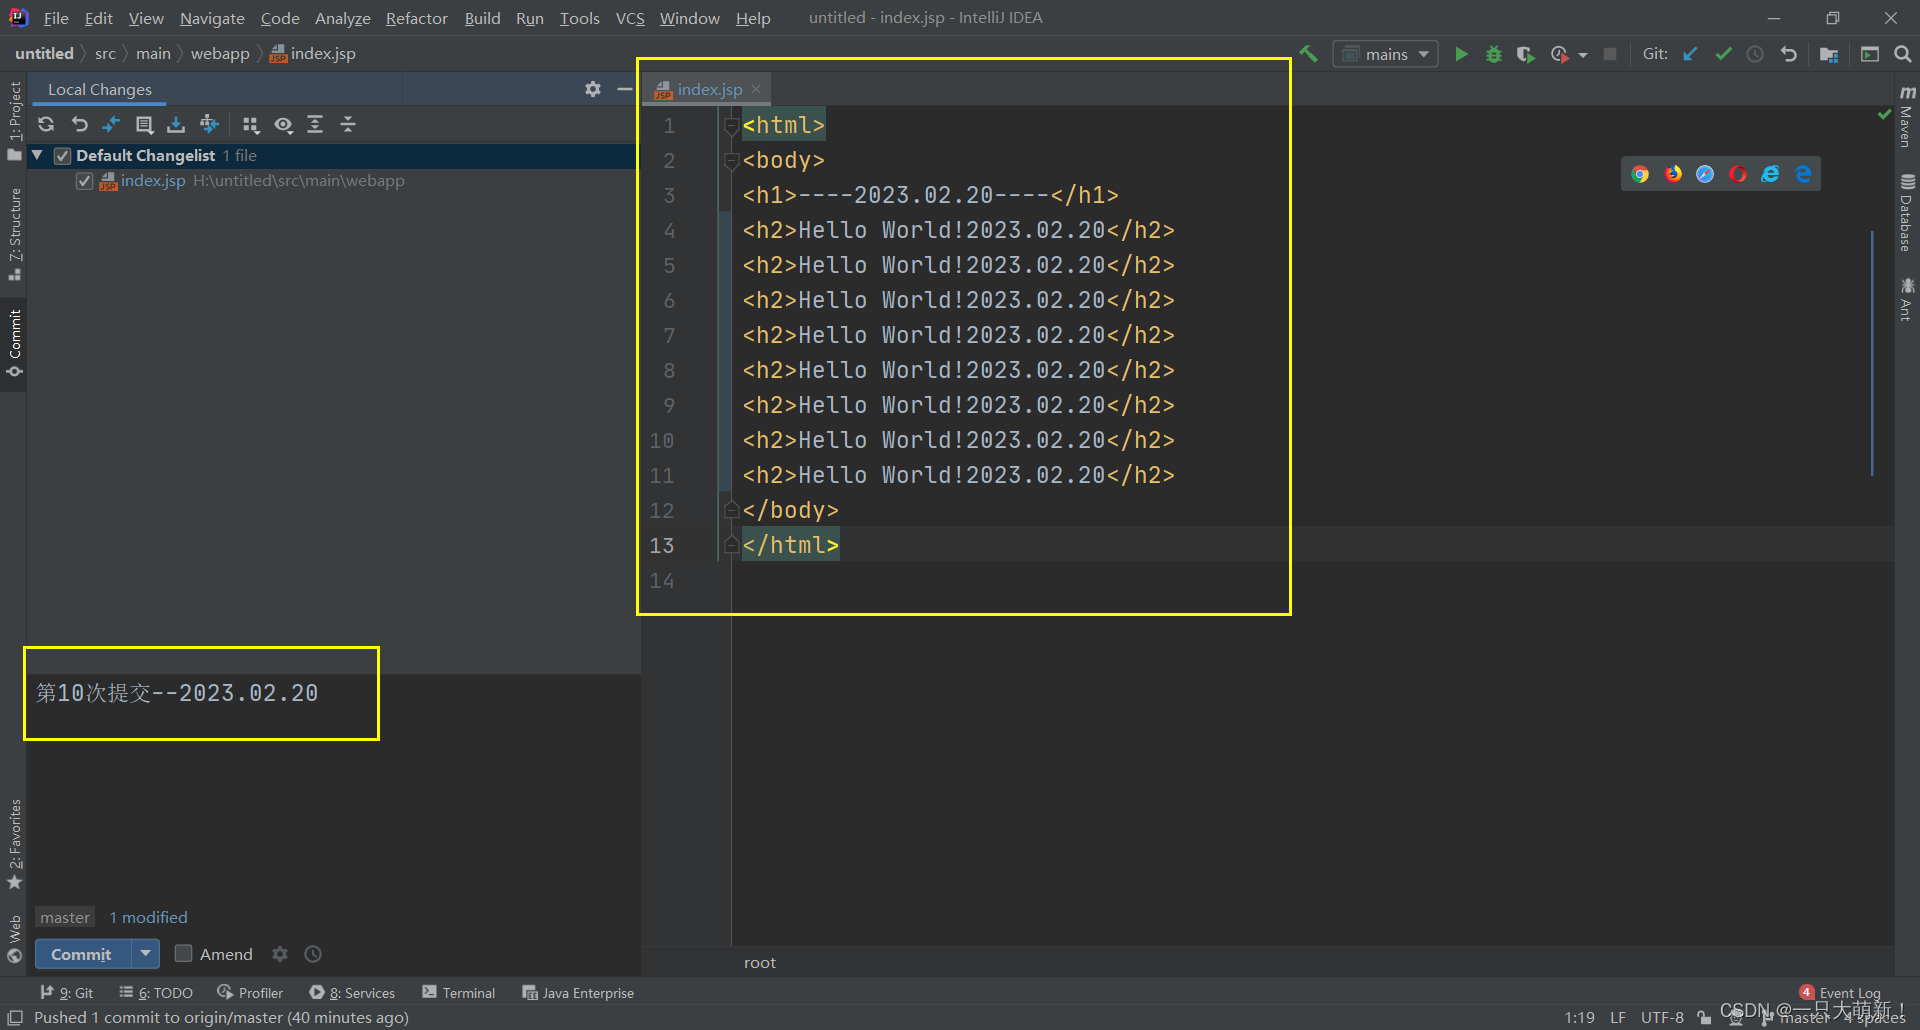Open the 9: Git tool window
Screen dimensions: 1920x1030
click(66, 992)
